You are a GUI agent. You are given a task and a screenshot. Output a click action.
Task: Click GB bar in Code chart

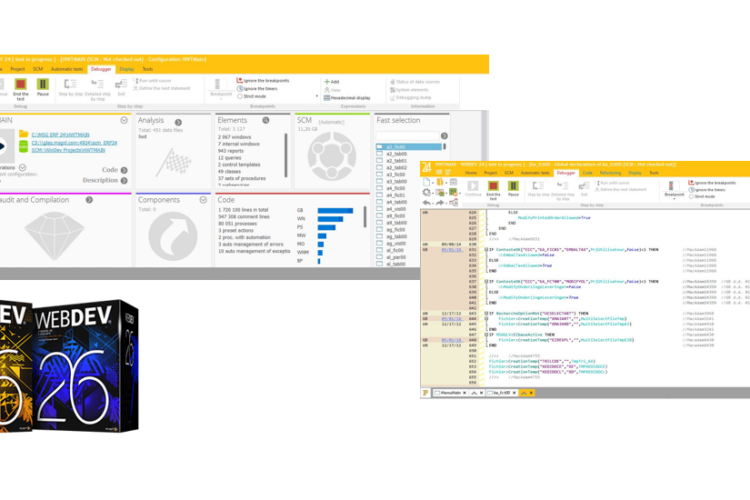coord(335,211)
